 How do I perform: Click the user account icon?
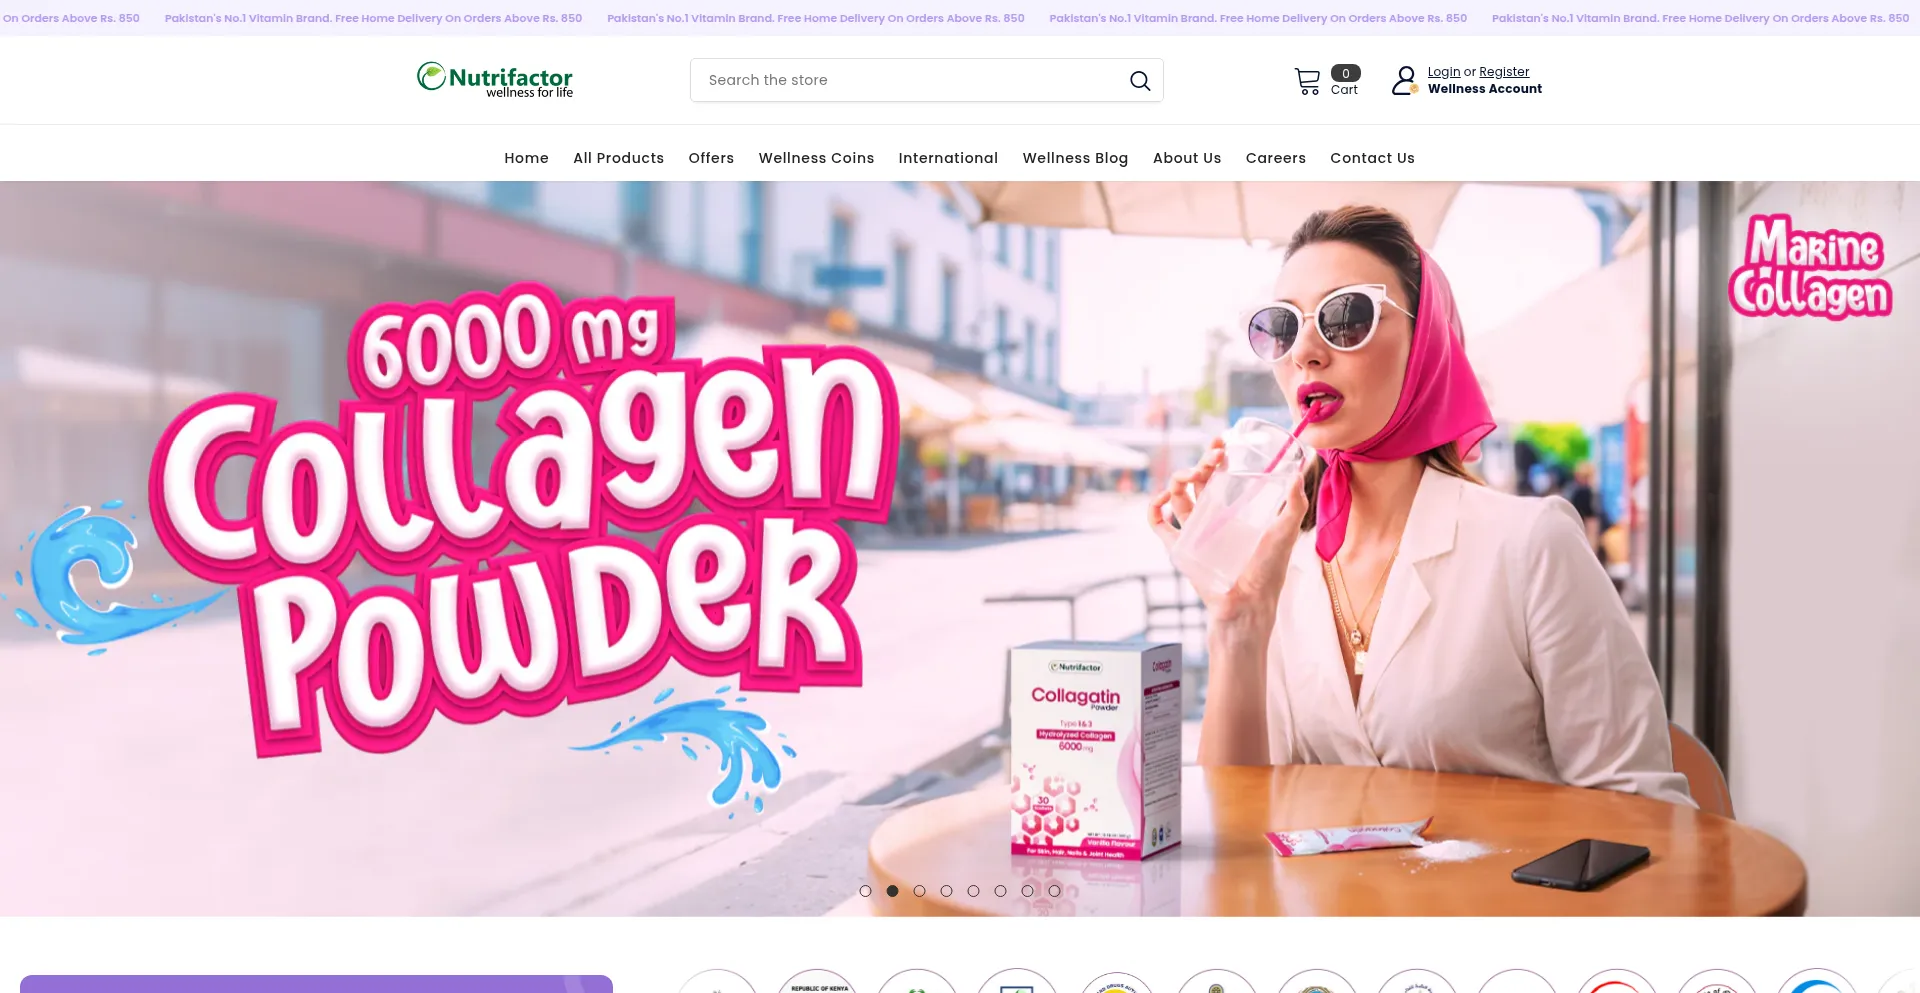(1405, 80)
